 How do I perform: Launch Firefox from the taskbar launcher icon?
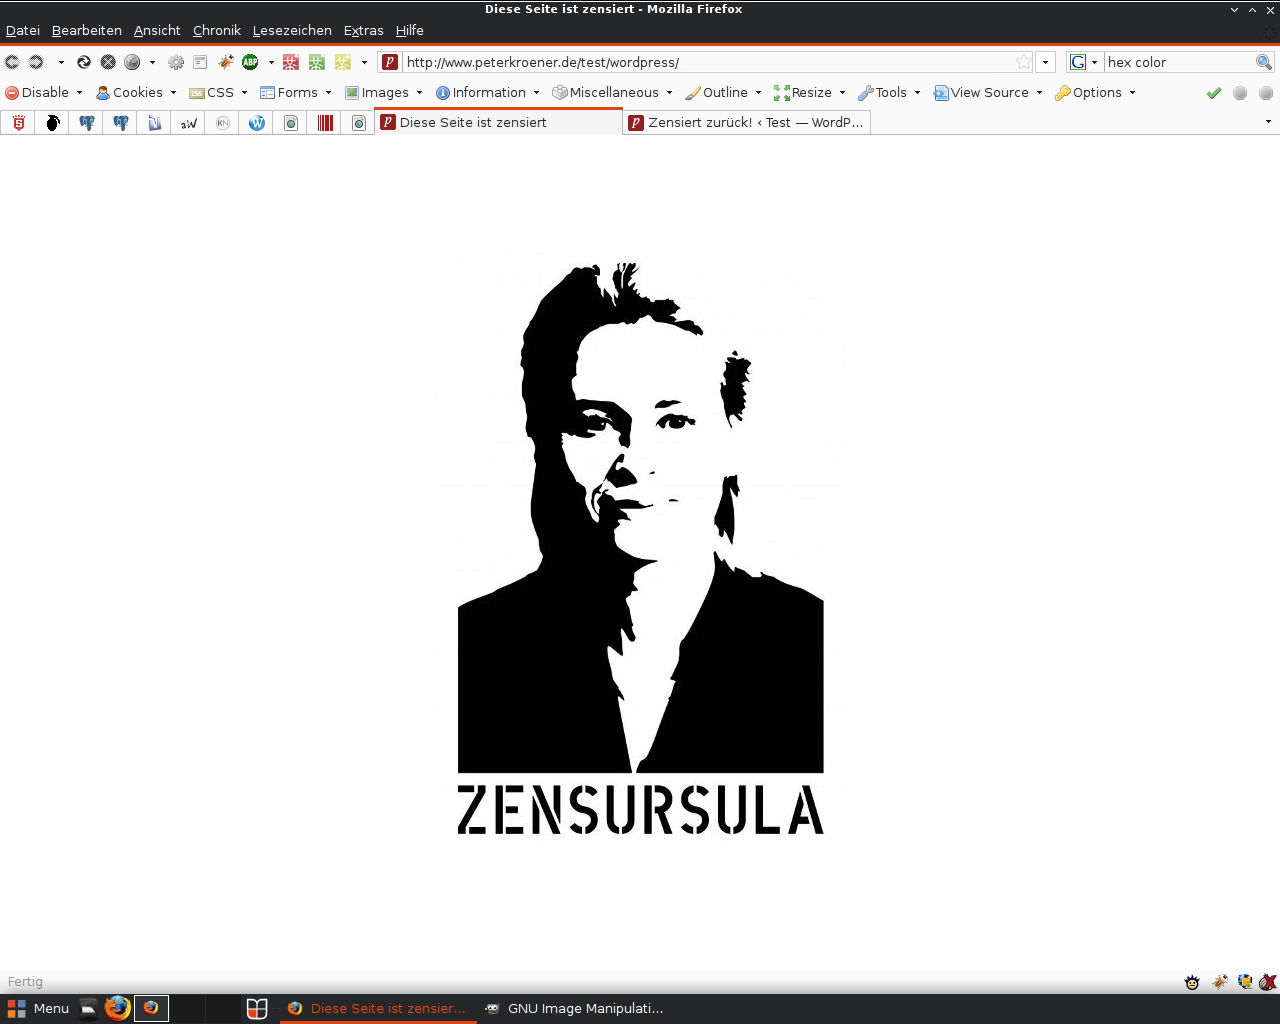[x=117, y=1008]
